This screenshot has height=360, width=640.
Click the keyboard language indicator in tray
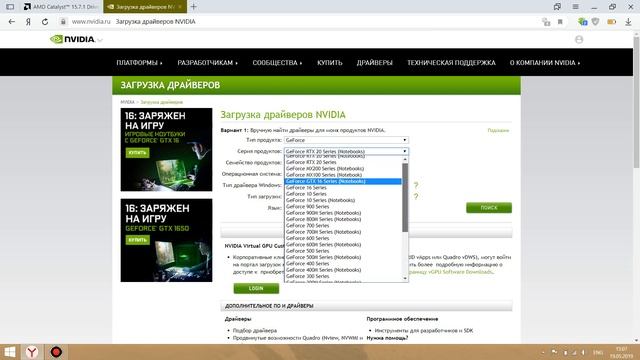598,352
